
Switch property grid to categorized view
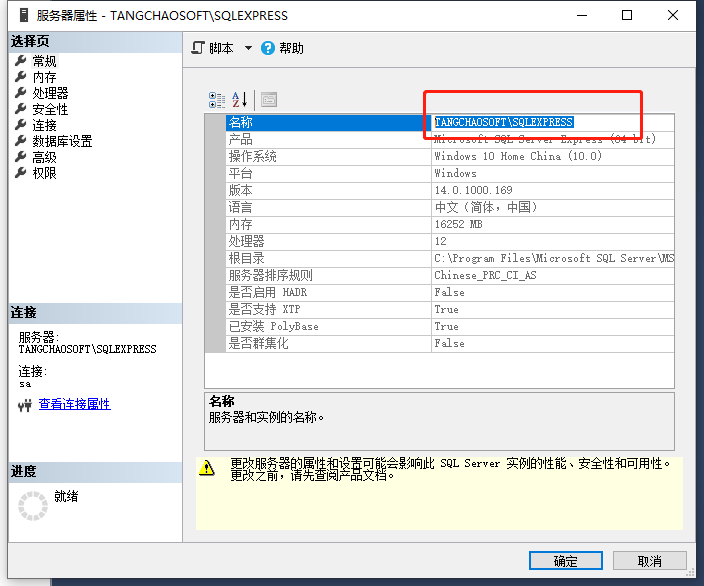click(217, 100)
